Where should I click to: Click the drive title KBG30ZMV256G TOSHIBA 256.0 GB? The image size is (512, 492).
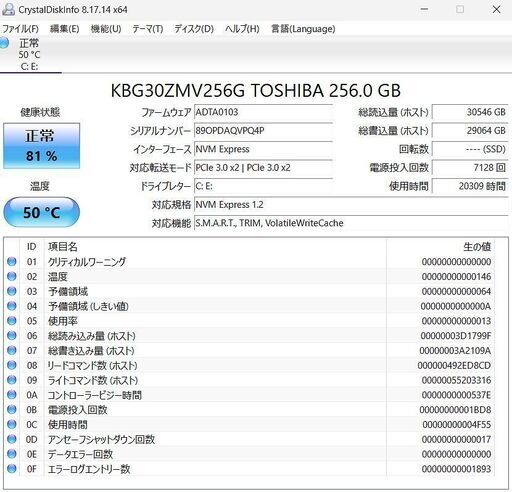coord(256,90)
